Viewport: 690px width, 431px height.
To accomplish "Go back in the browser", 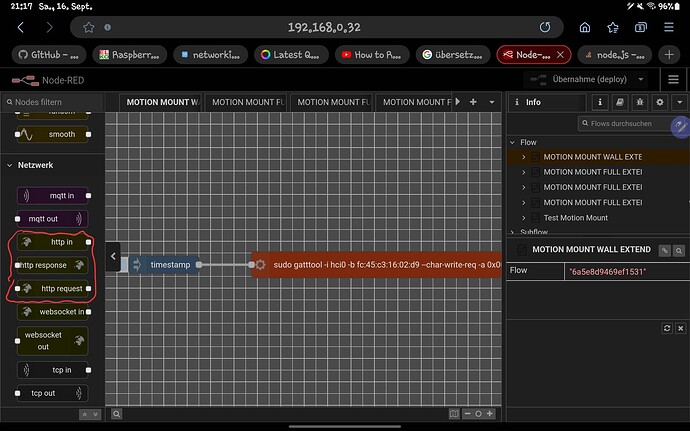I will [21, 27].
